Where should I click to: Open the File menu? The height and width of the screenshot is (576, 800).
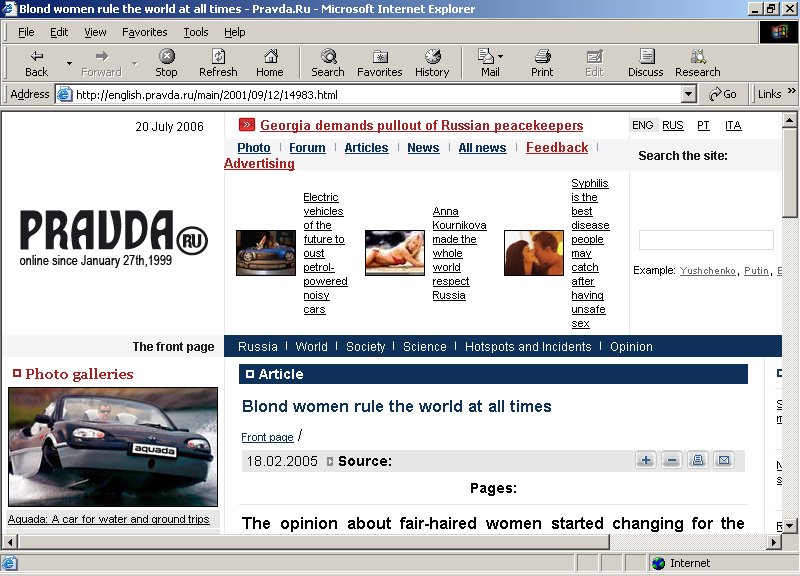[x=26, y=32]
